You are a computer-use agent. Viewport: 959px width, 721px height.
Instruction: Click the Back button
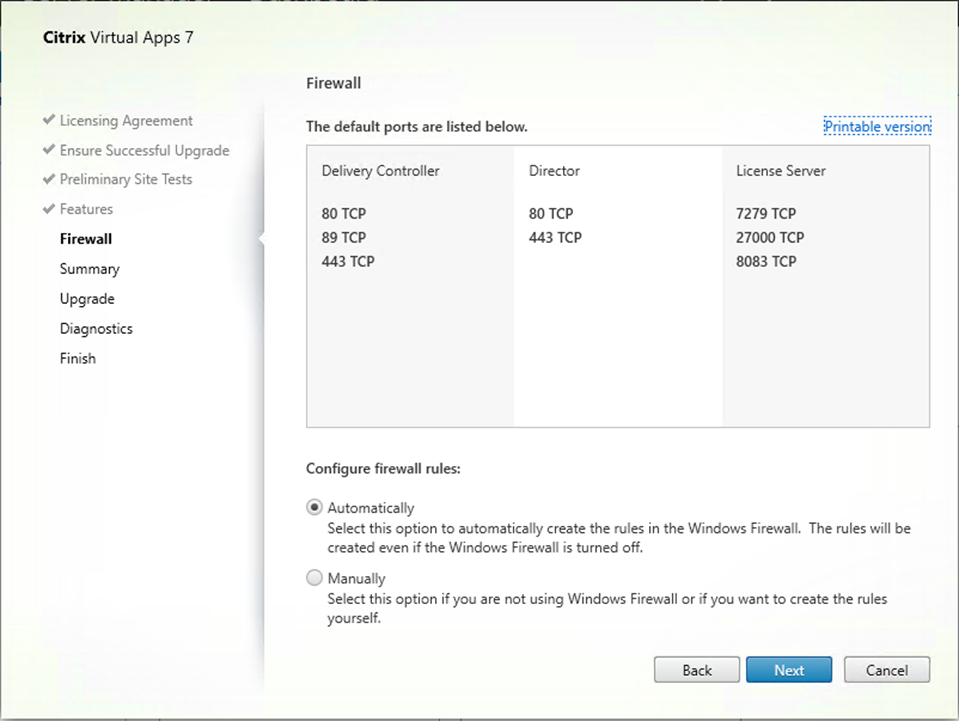[x=697, y=670]
